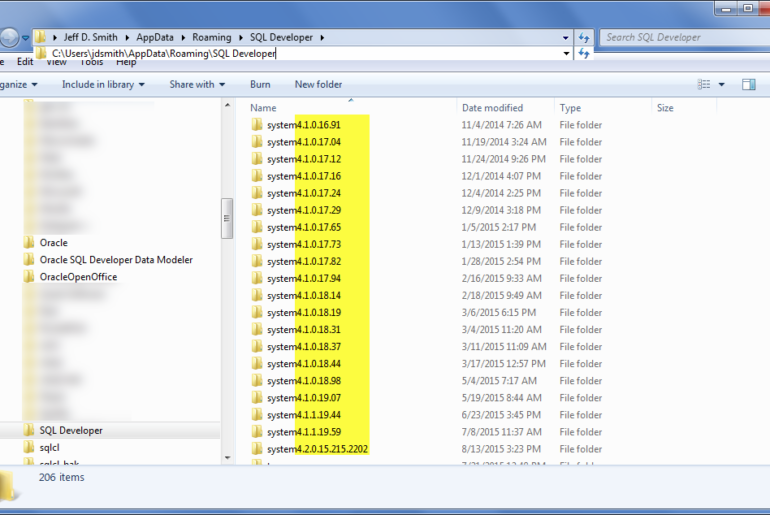Open Include in library dropdown
The image size is (770, 515).
[x=103, y=84]
